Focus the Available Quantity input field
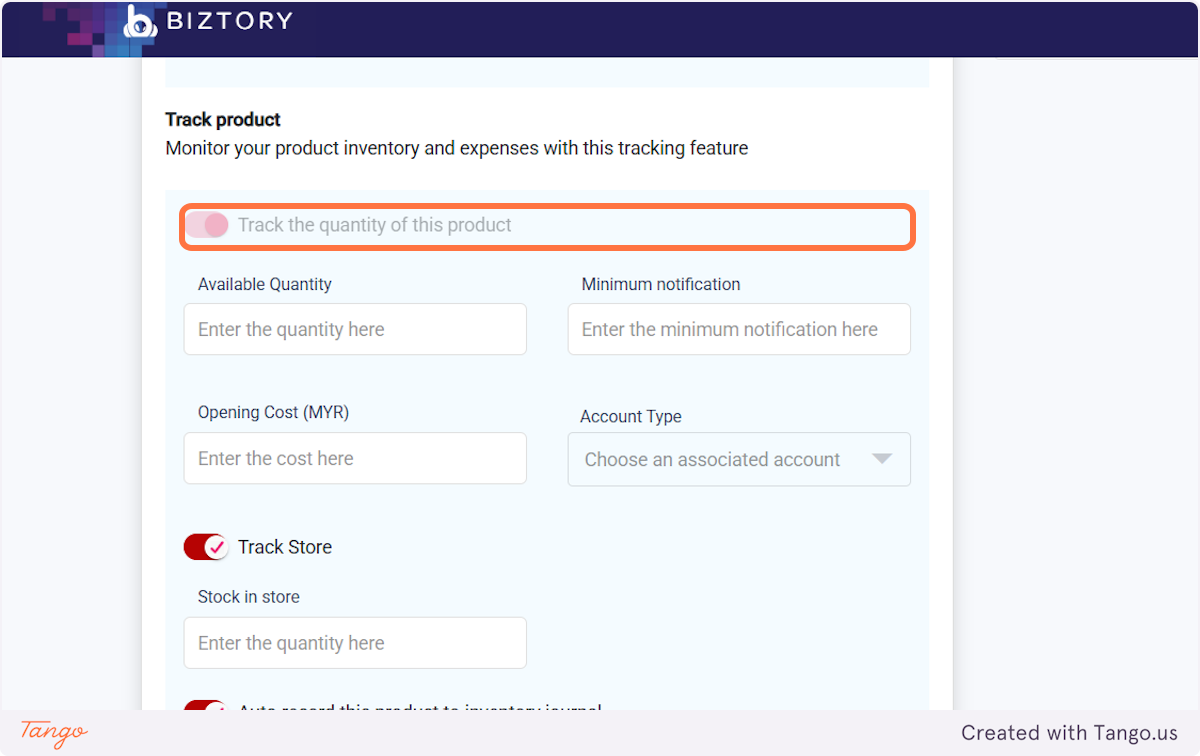The width and height of the screenshot is (1200, 756). pyautogui.click(x=355, y=329)
